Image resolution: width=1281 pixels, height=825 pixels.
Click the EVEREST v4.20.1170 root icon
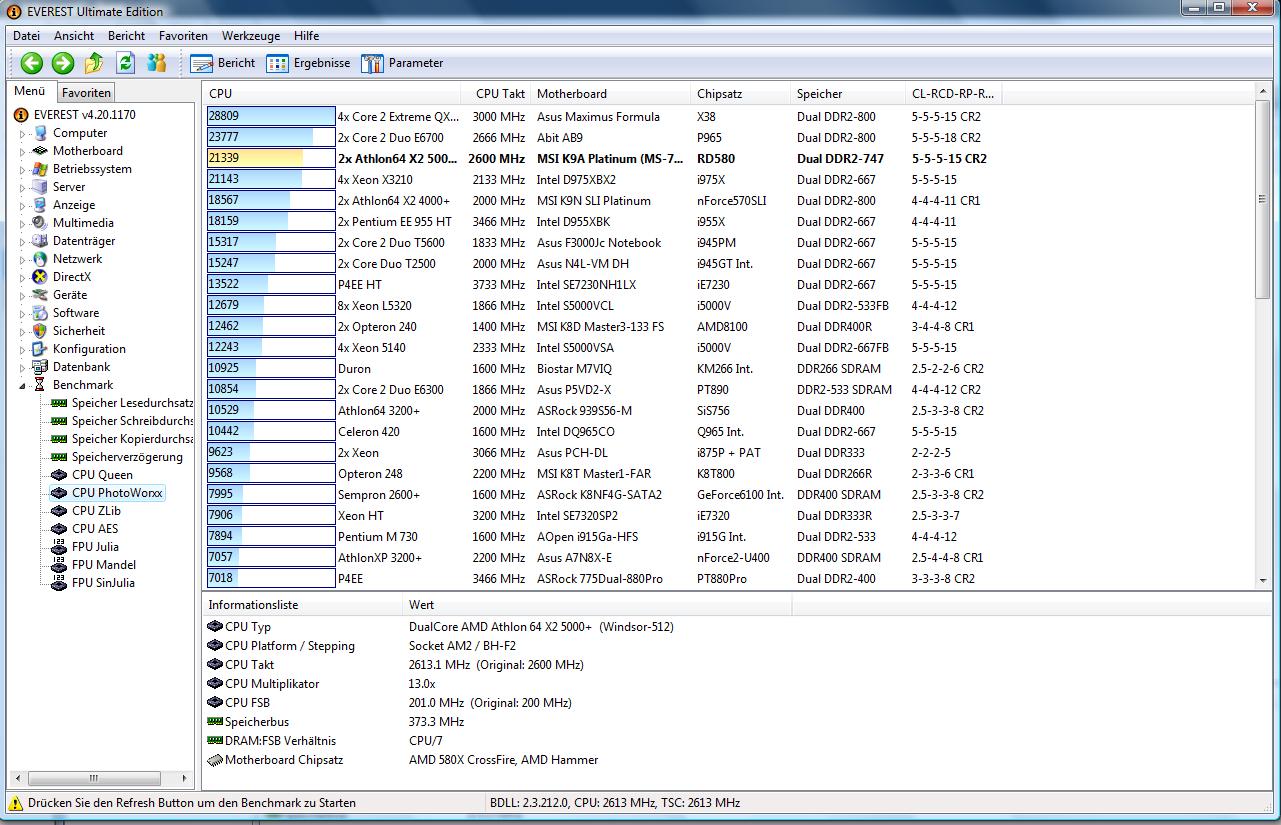point(21,115)
